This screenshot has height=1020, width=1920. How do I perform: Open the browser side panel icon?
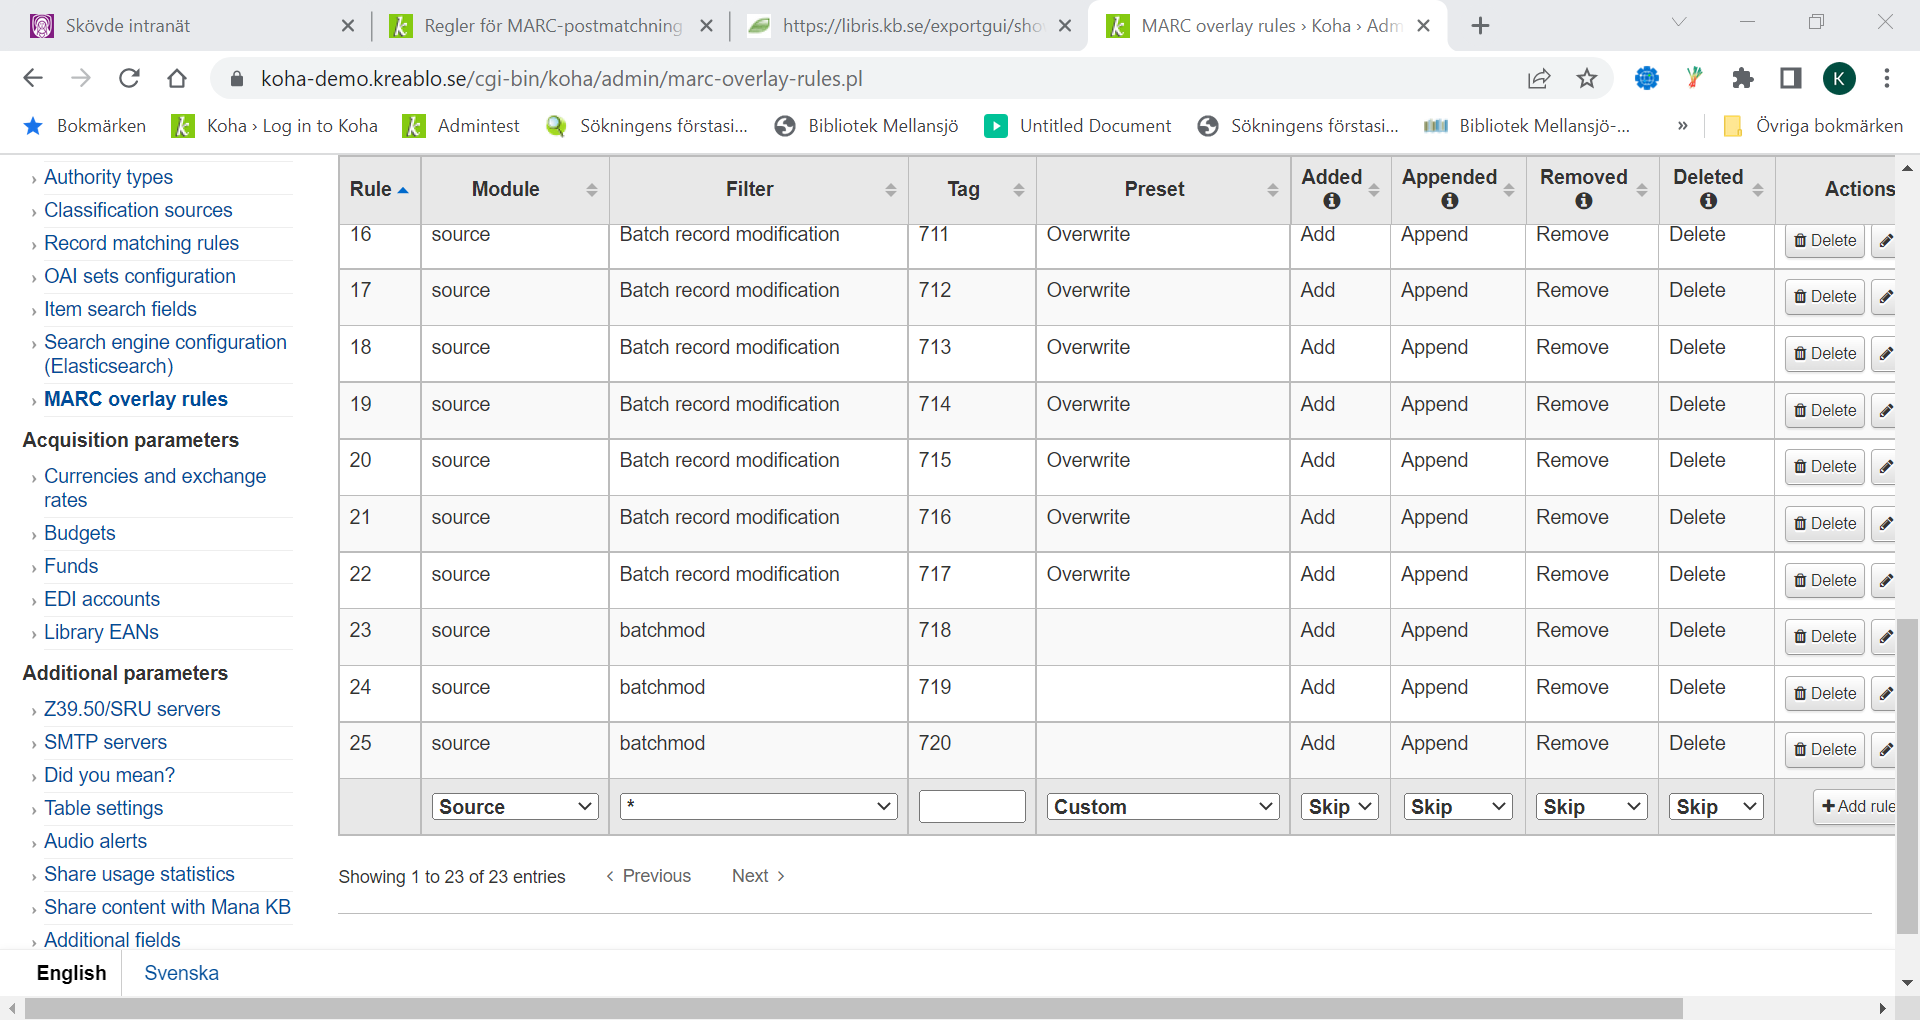point(1791,78)
